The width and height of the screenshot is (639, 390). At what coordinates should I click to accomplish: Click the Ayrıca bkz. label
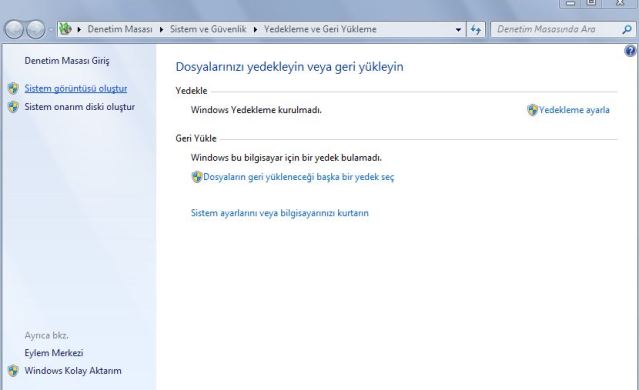point(46,335)
